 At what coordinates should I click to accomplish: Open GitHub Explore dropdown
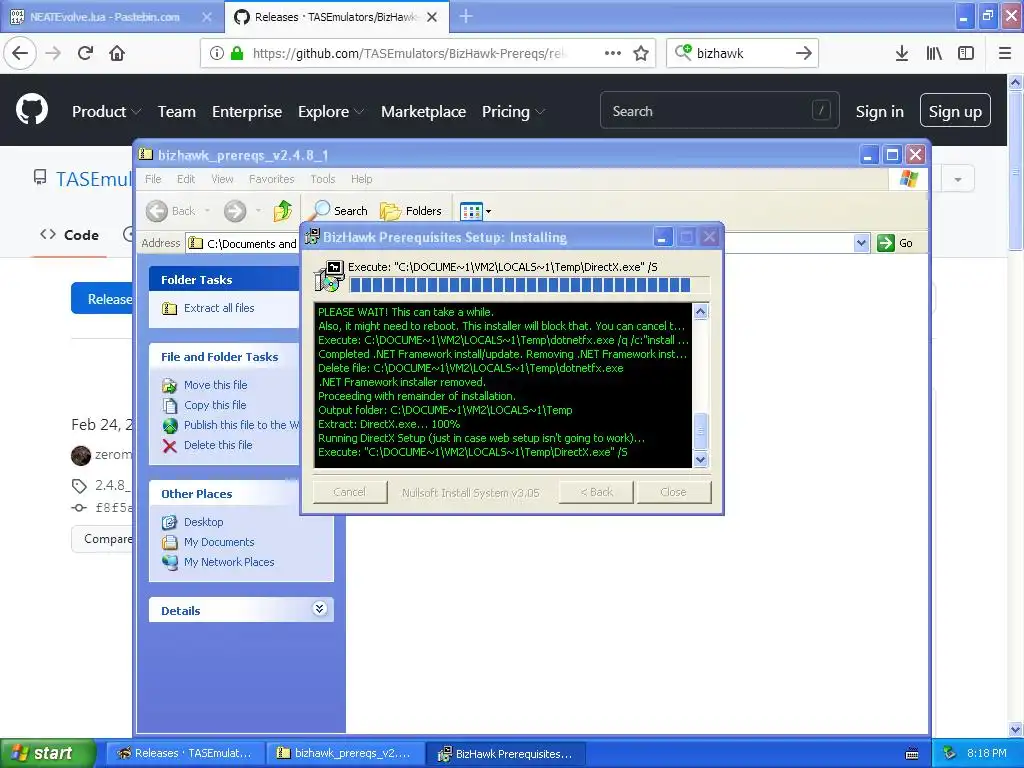pos(330,112)
